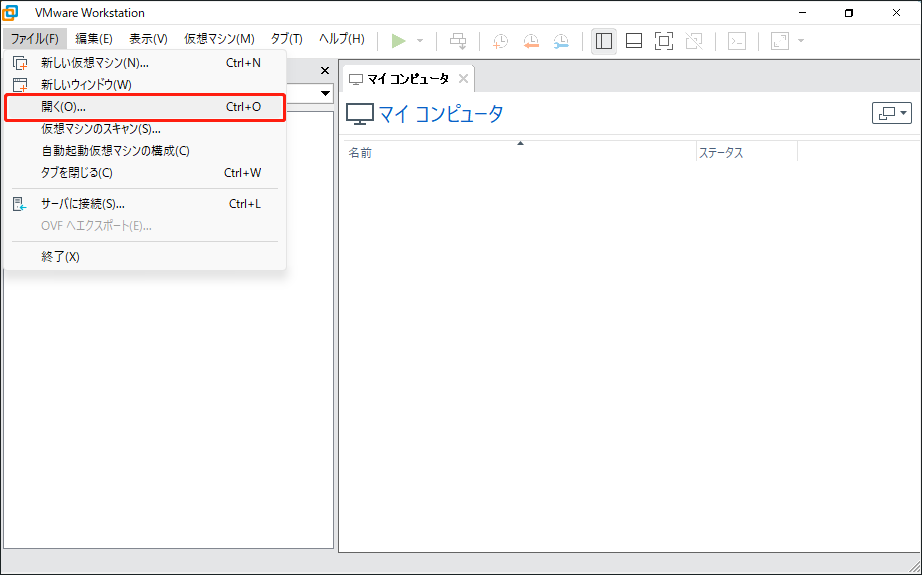Open the Snapshot Manager wrench-clock icon
The height and width of the screenshot is (575, 922).
562,41
